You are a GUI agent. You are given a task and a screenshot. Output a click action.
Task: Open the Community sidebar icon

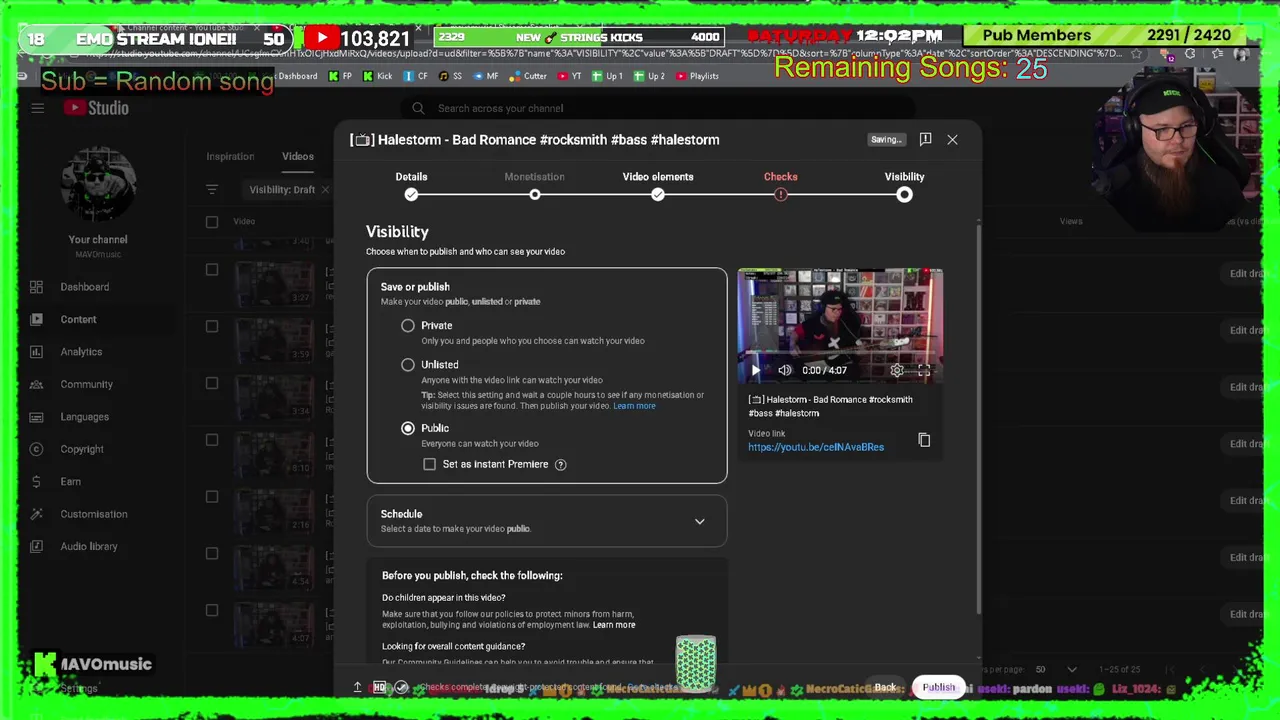tap(36, 384)
